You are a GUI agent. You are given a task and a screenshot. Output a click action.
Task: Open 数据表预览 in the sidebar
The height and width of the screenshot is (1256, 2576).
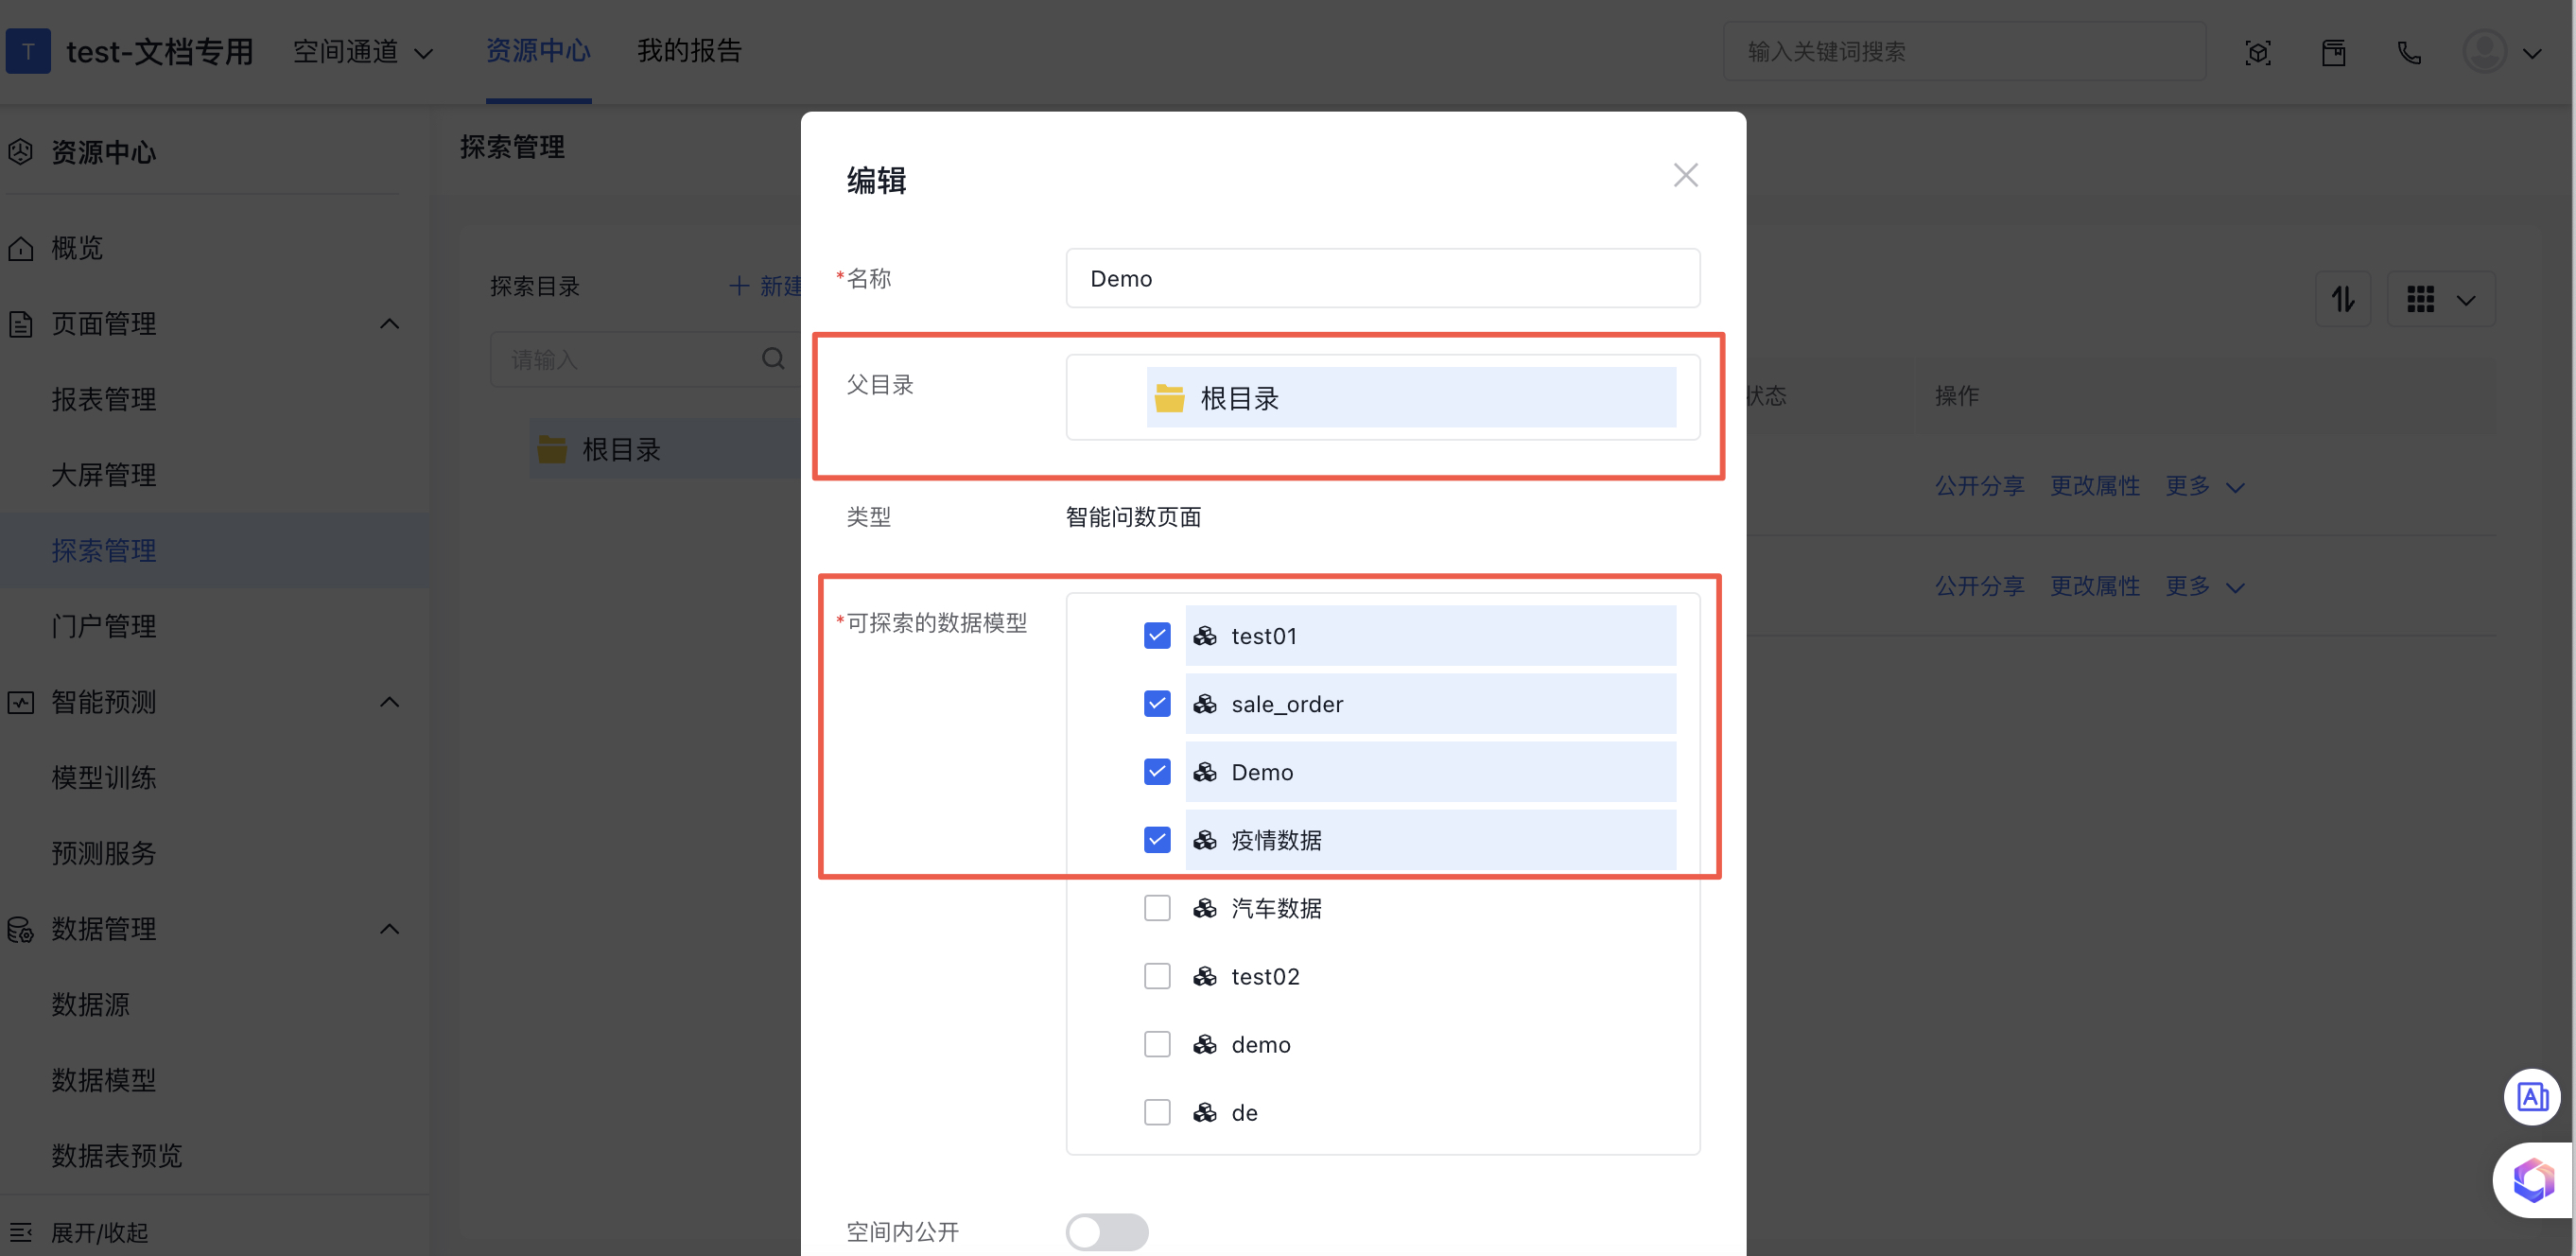coord(117,1155)
